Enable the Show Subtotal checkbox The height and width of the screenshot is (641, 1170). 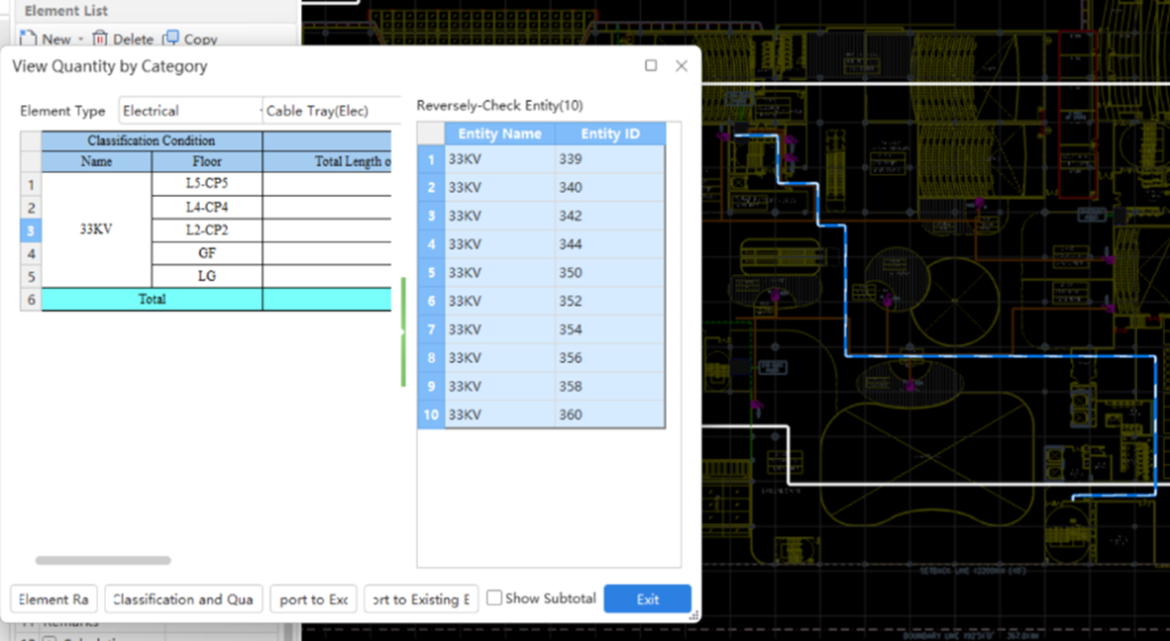(494, 597)
